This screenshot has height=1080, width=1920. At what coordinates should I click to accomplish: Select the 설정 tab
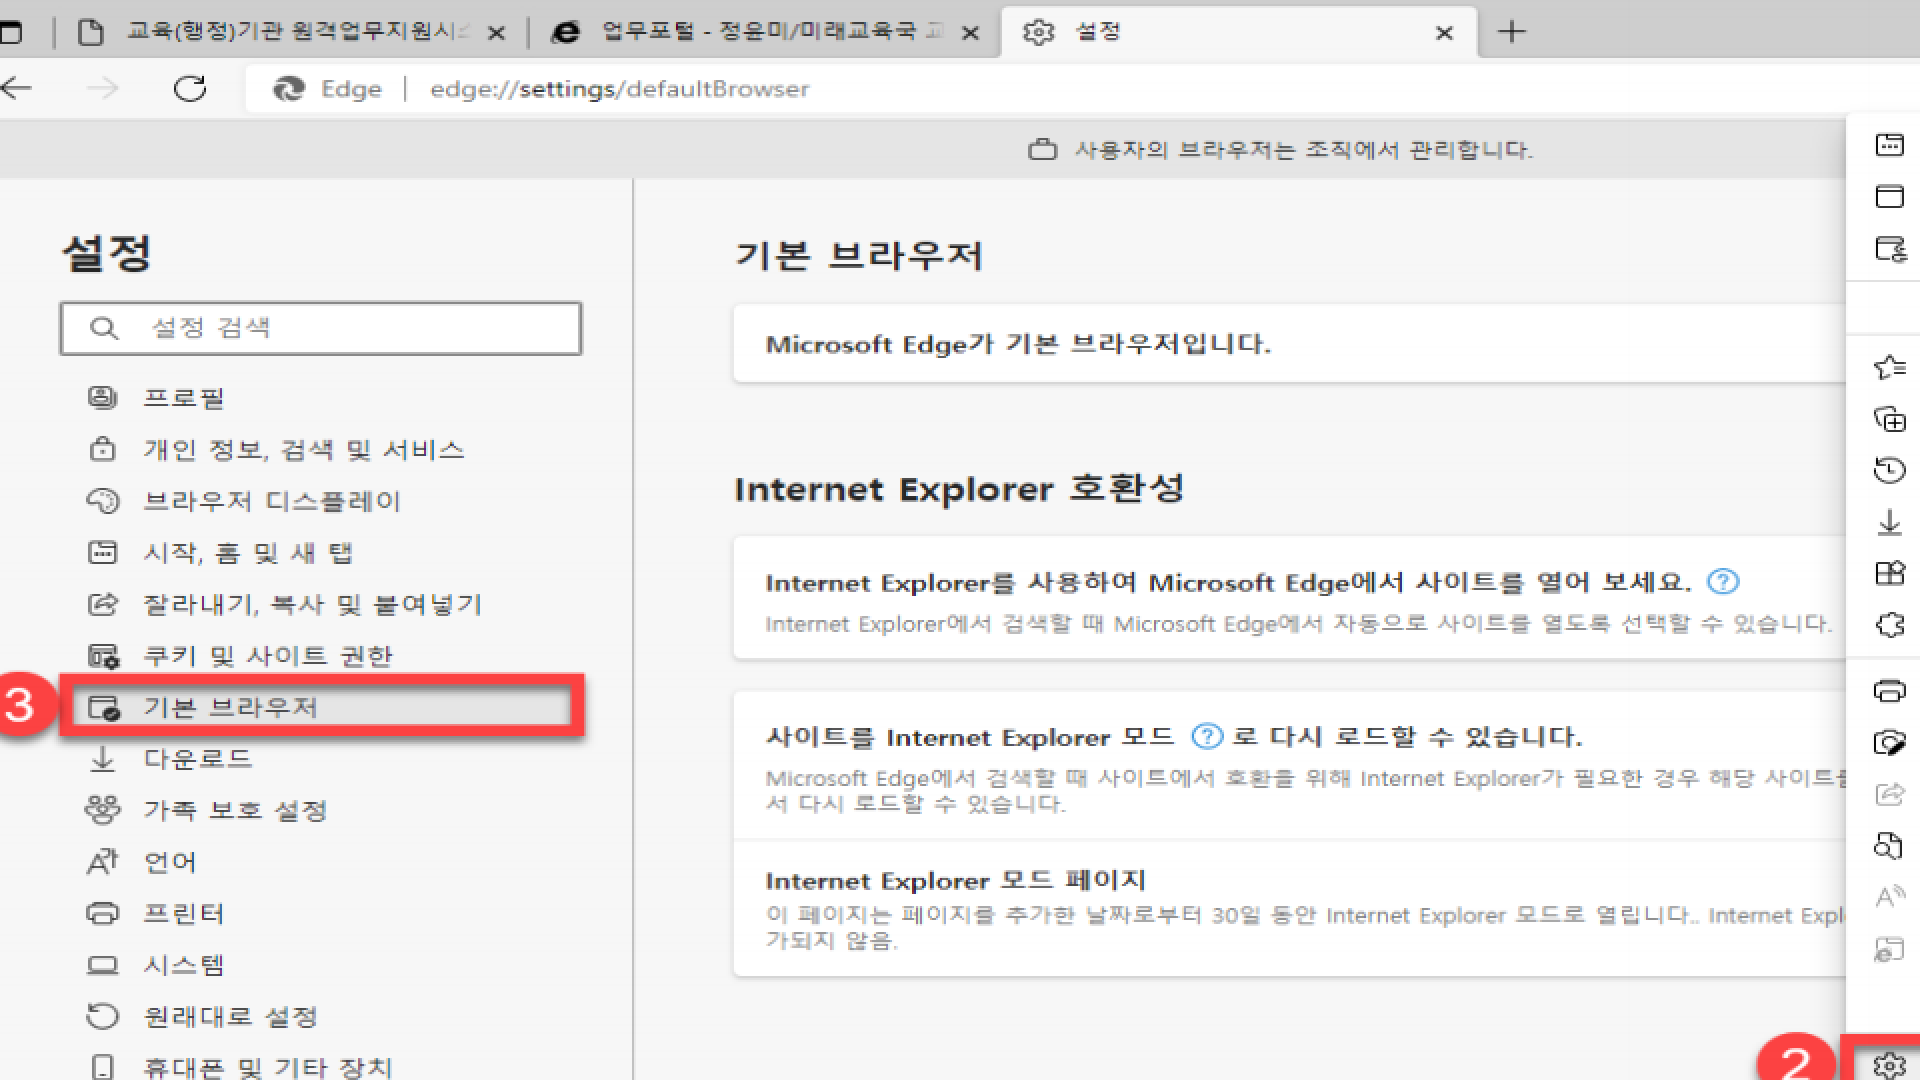pyautogui.click(x=1238, y=32)
